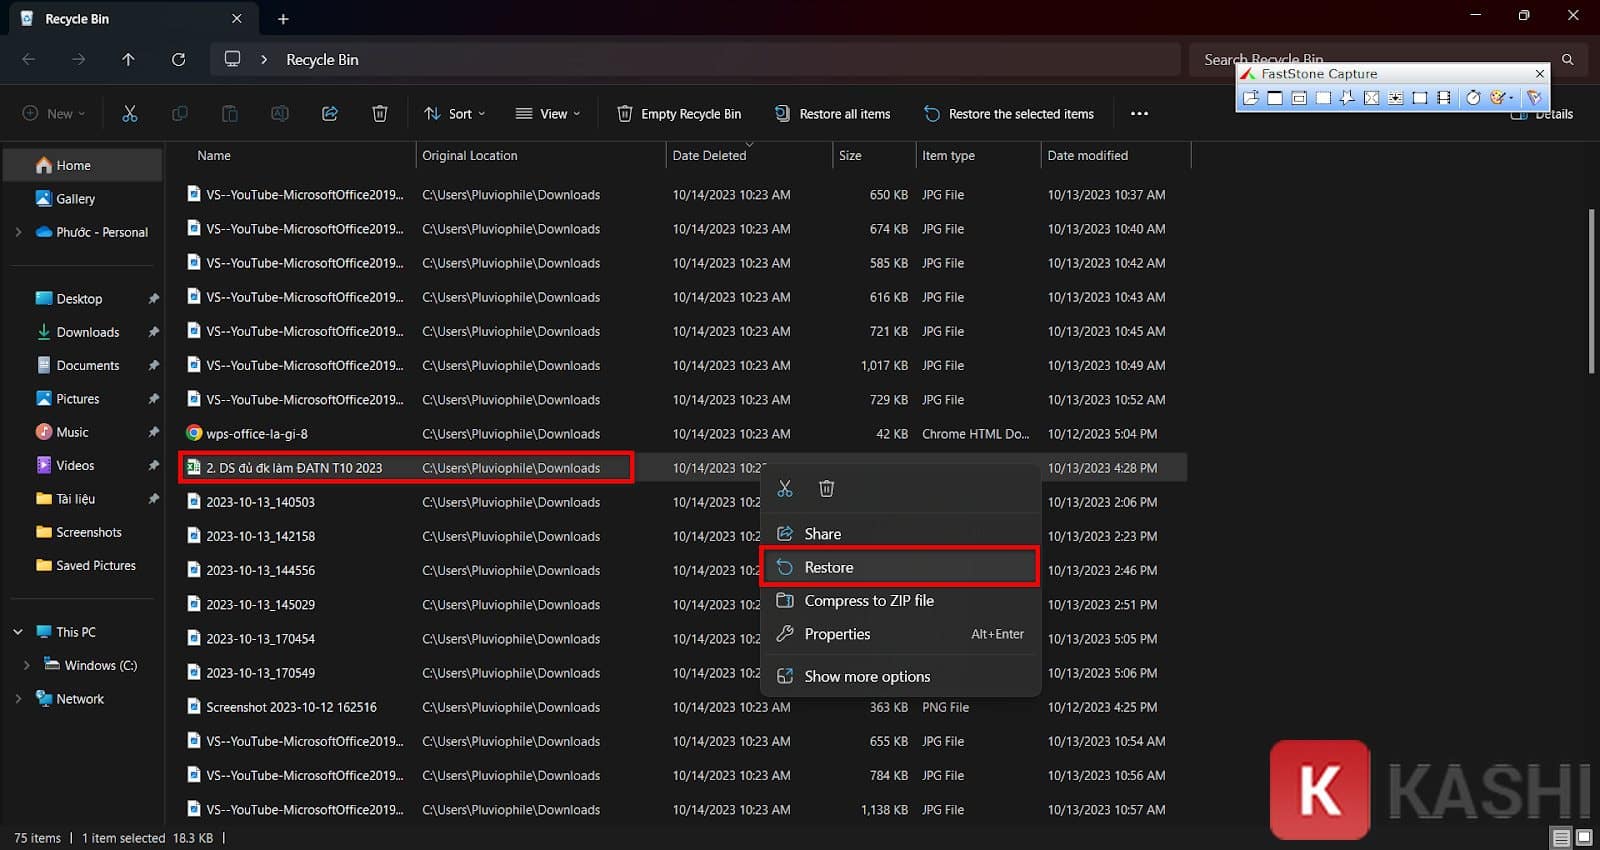Expand the This PC tree node

coord(18,632)
